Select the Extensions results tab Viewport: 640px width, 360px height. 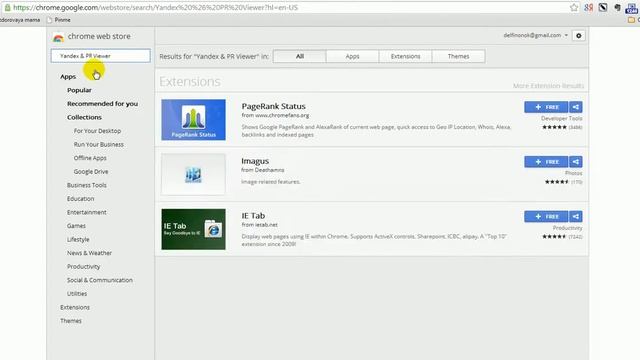pyautogui.click(x=405, y=56)
